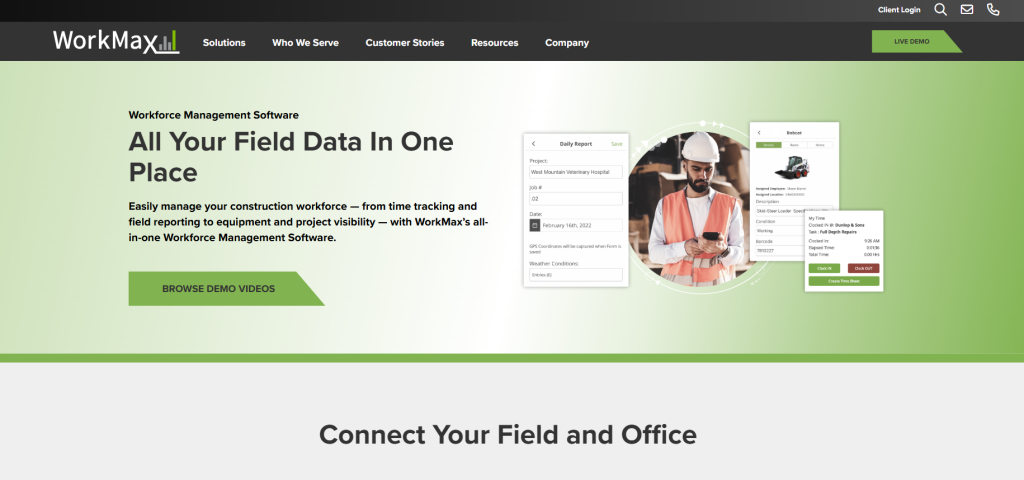1024x480 pixels.
Task: Click the 'All Your Field Data In One Place' heading
Action: tap(291, 157)
